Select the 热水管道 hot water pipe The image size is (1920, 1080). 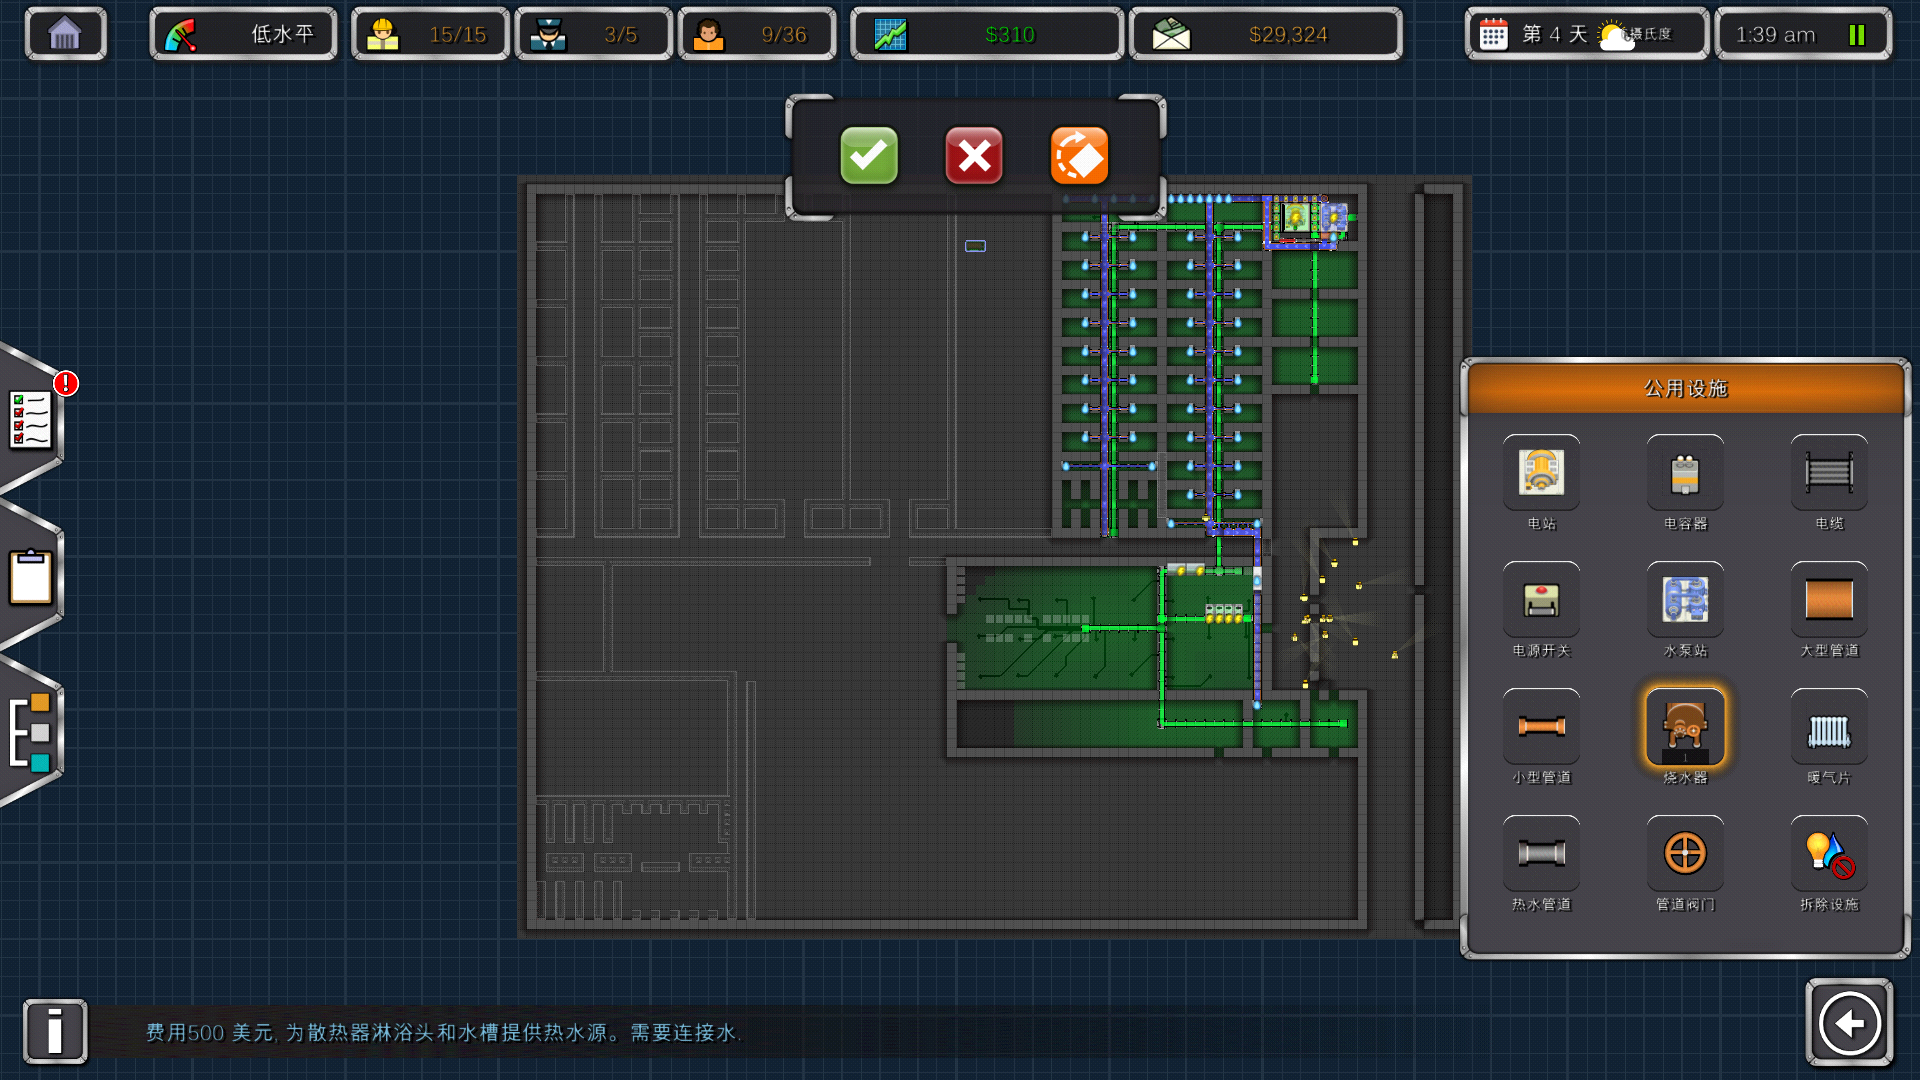(x=1541, y=853)
